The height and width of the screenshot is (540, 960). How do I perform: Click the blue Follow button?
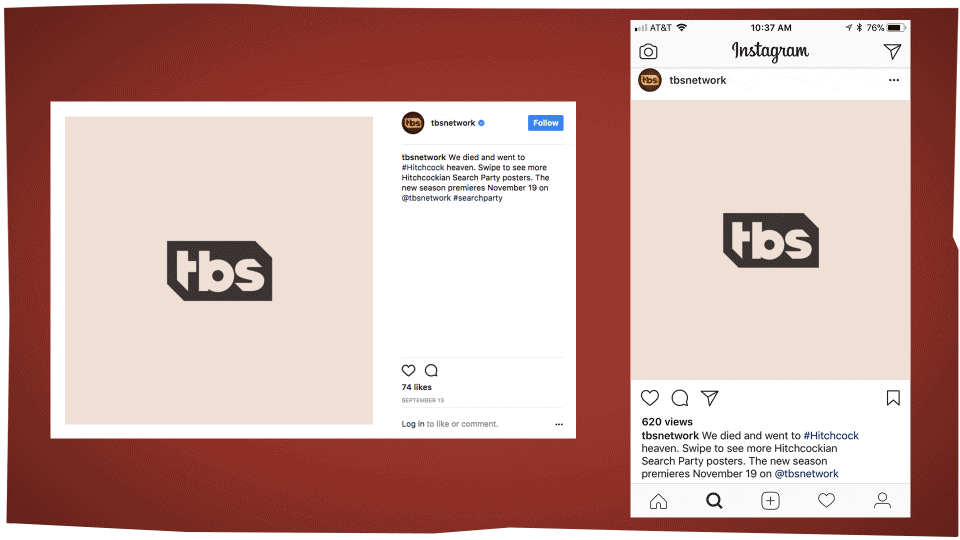(x=546, y=123)
